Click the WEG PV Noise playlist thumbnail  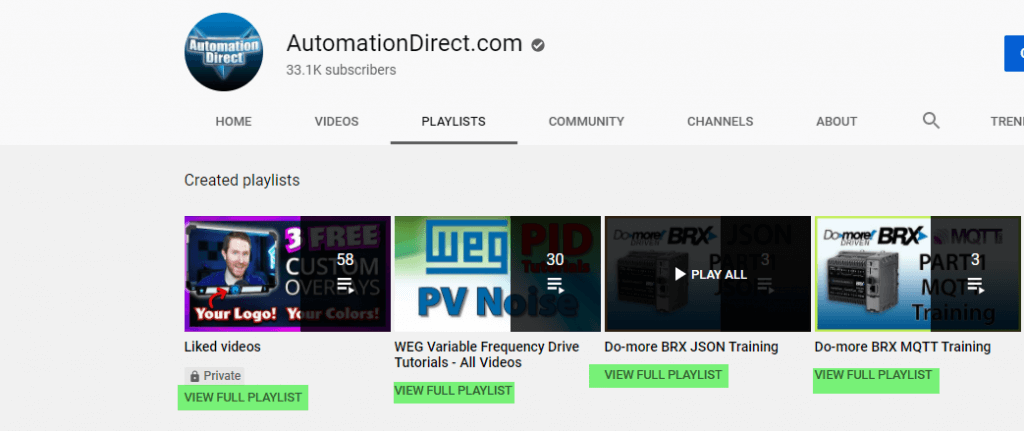[x=453, y=273]
